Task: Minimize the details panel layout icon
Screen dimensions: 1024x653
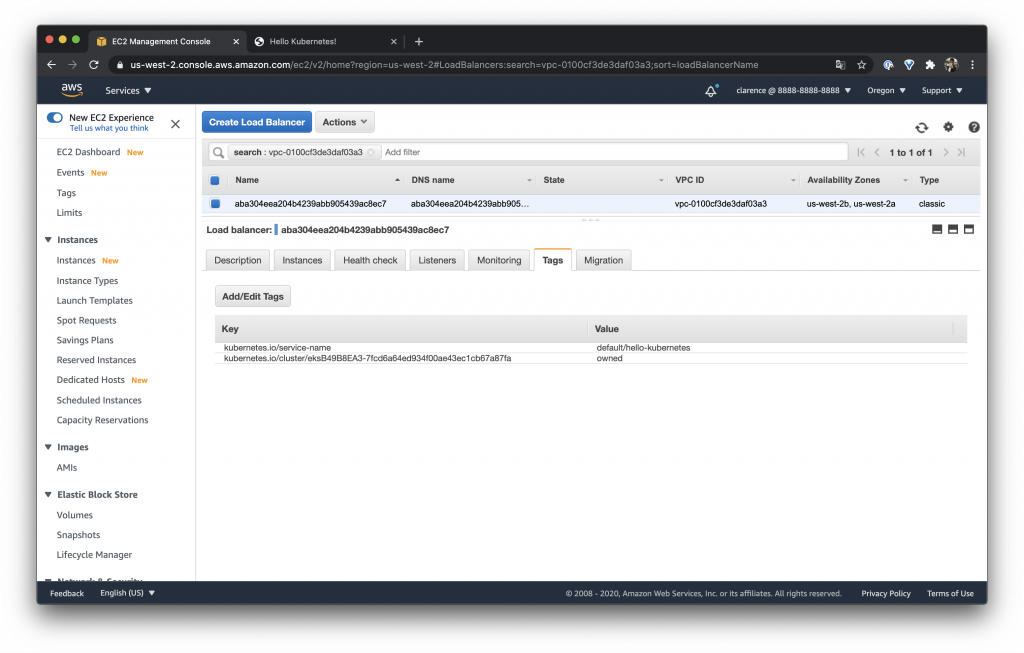Action: click(936, 229)
